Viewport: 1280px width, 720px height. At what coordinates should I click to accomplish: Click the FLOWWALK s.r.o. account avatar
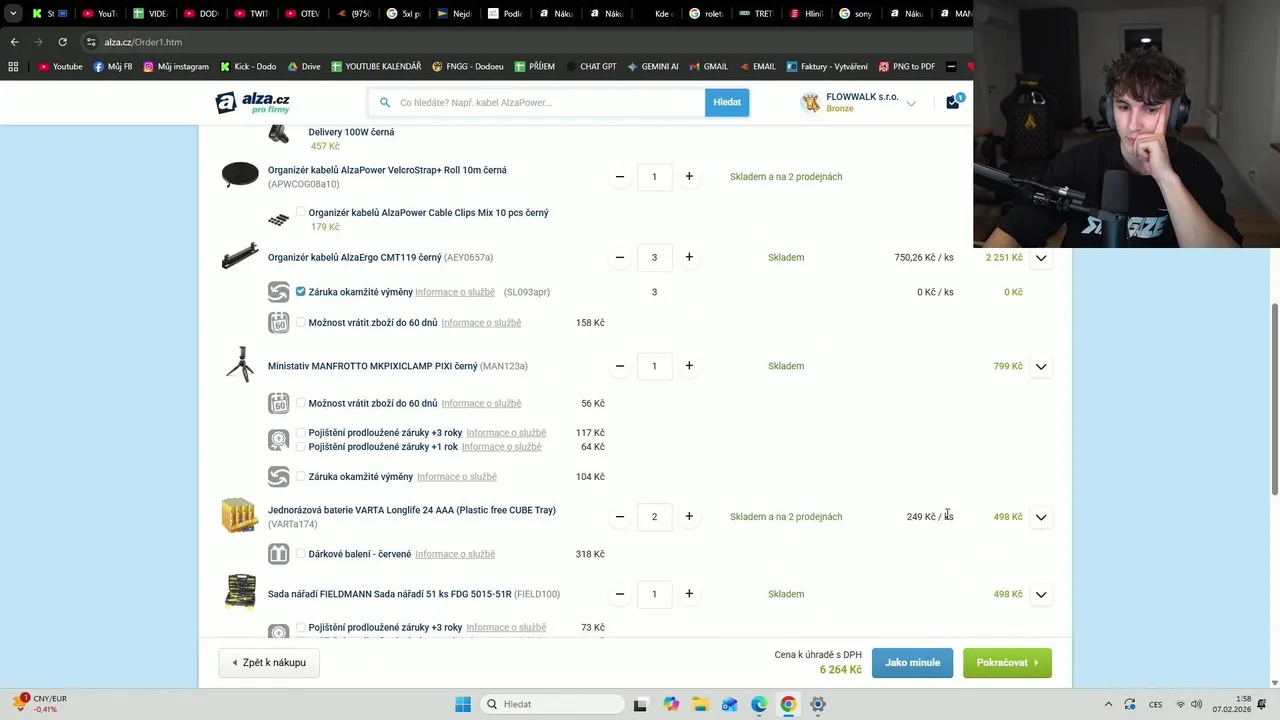coord(810,102)
